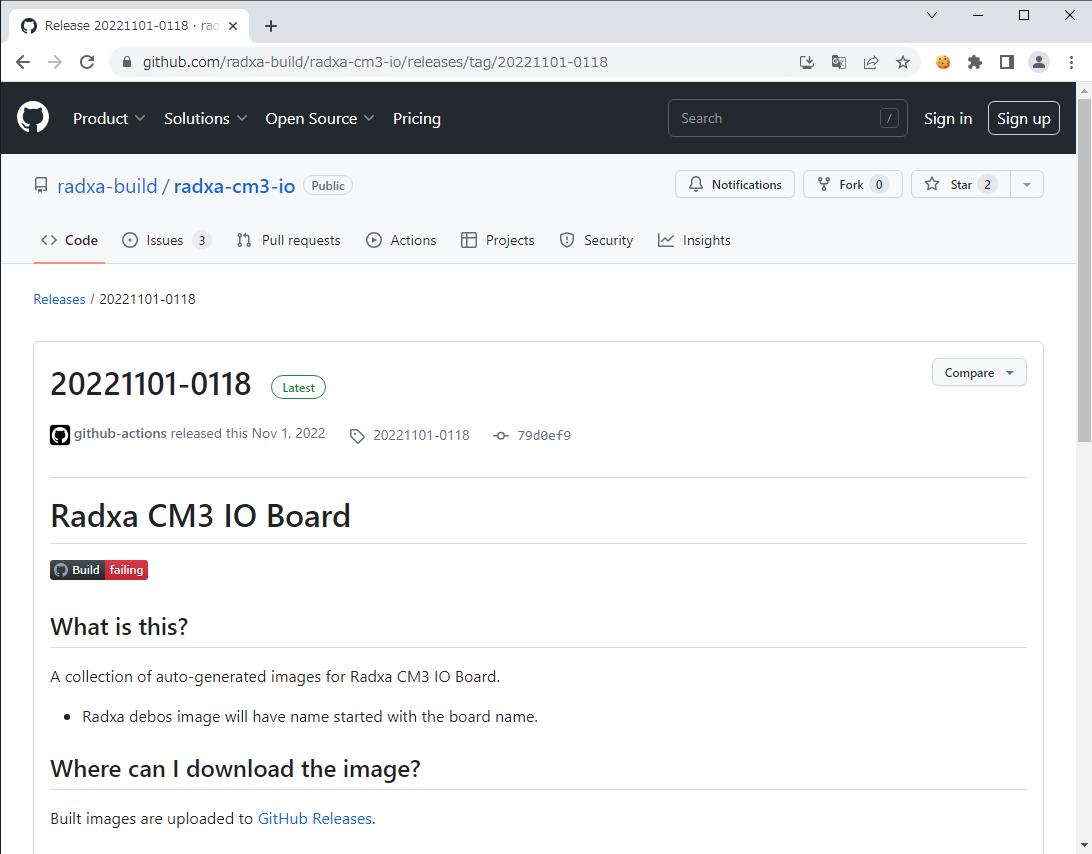The height and width of the screenshot is (854, 1092).
Task: Switch to the Actions tab
Action: [x=401, y=240]
